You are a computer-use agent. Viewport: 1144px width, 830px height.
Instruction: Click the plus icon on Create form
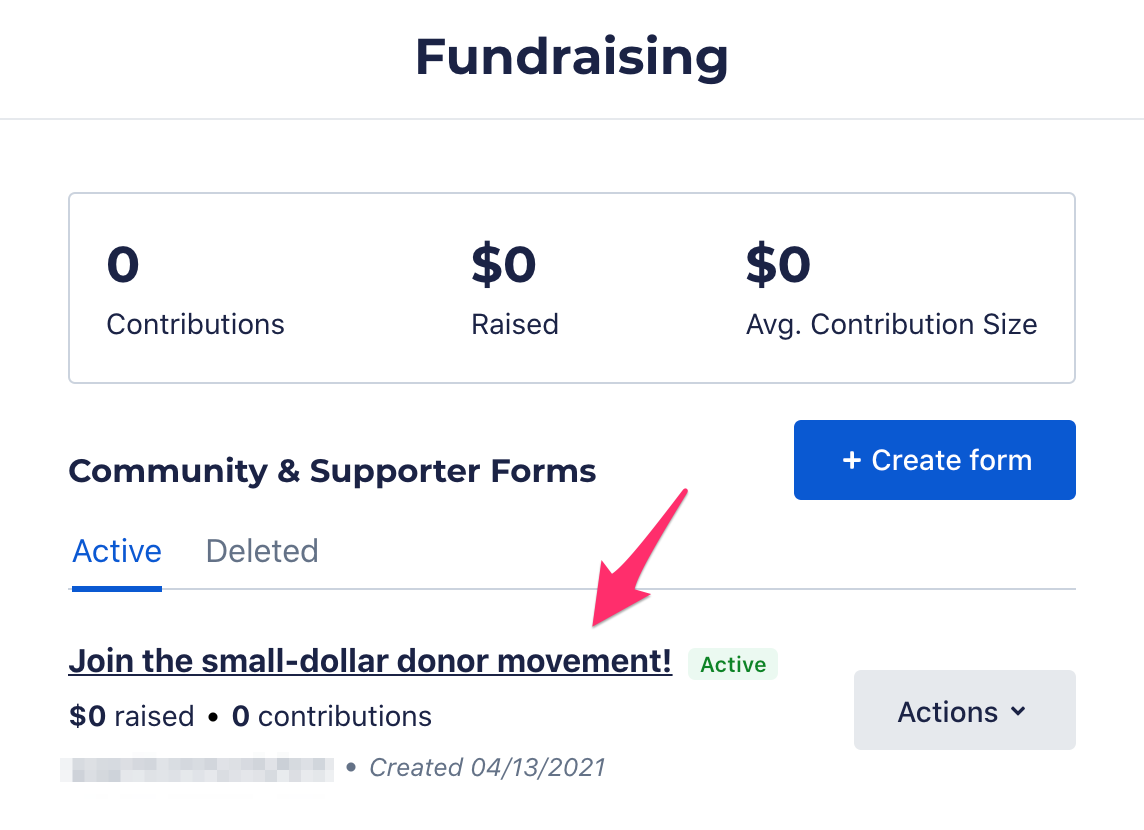coord(851,461)
